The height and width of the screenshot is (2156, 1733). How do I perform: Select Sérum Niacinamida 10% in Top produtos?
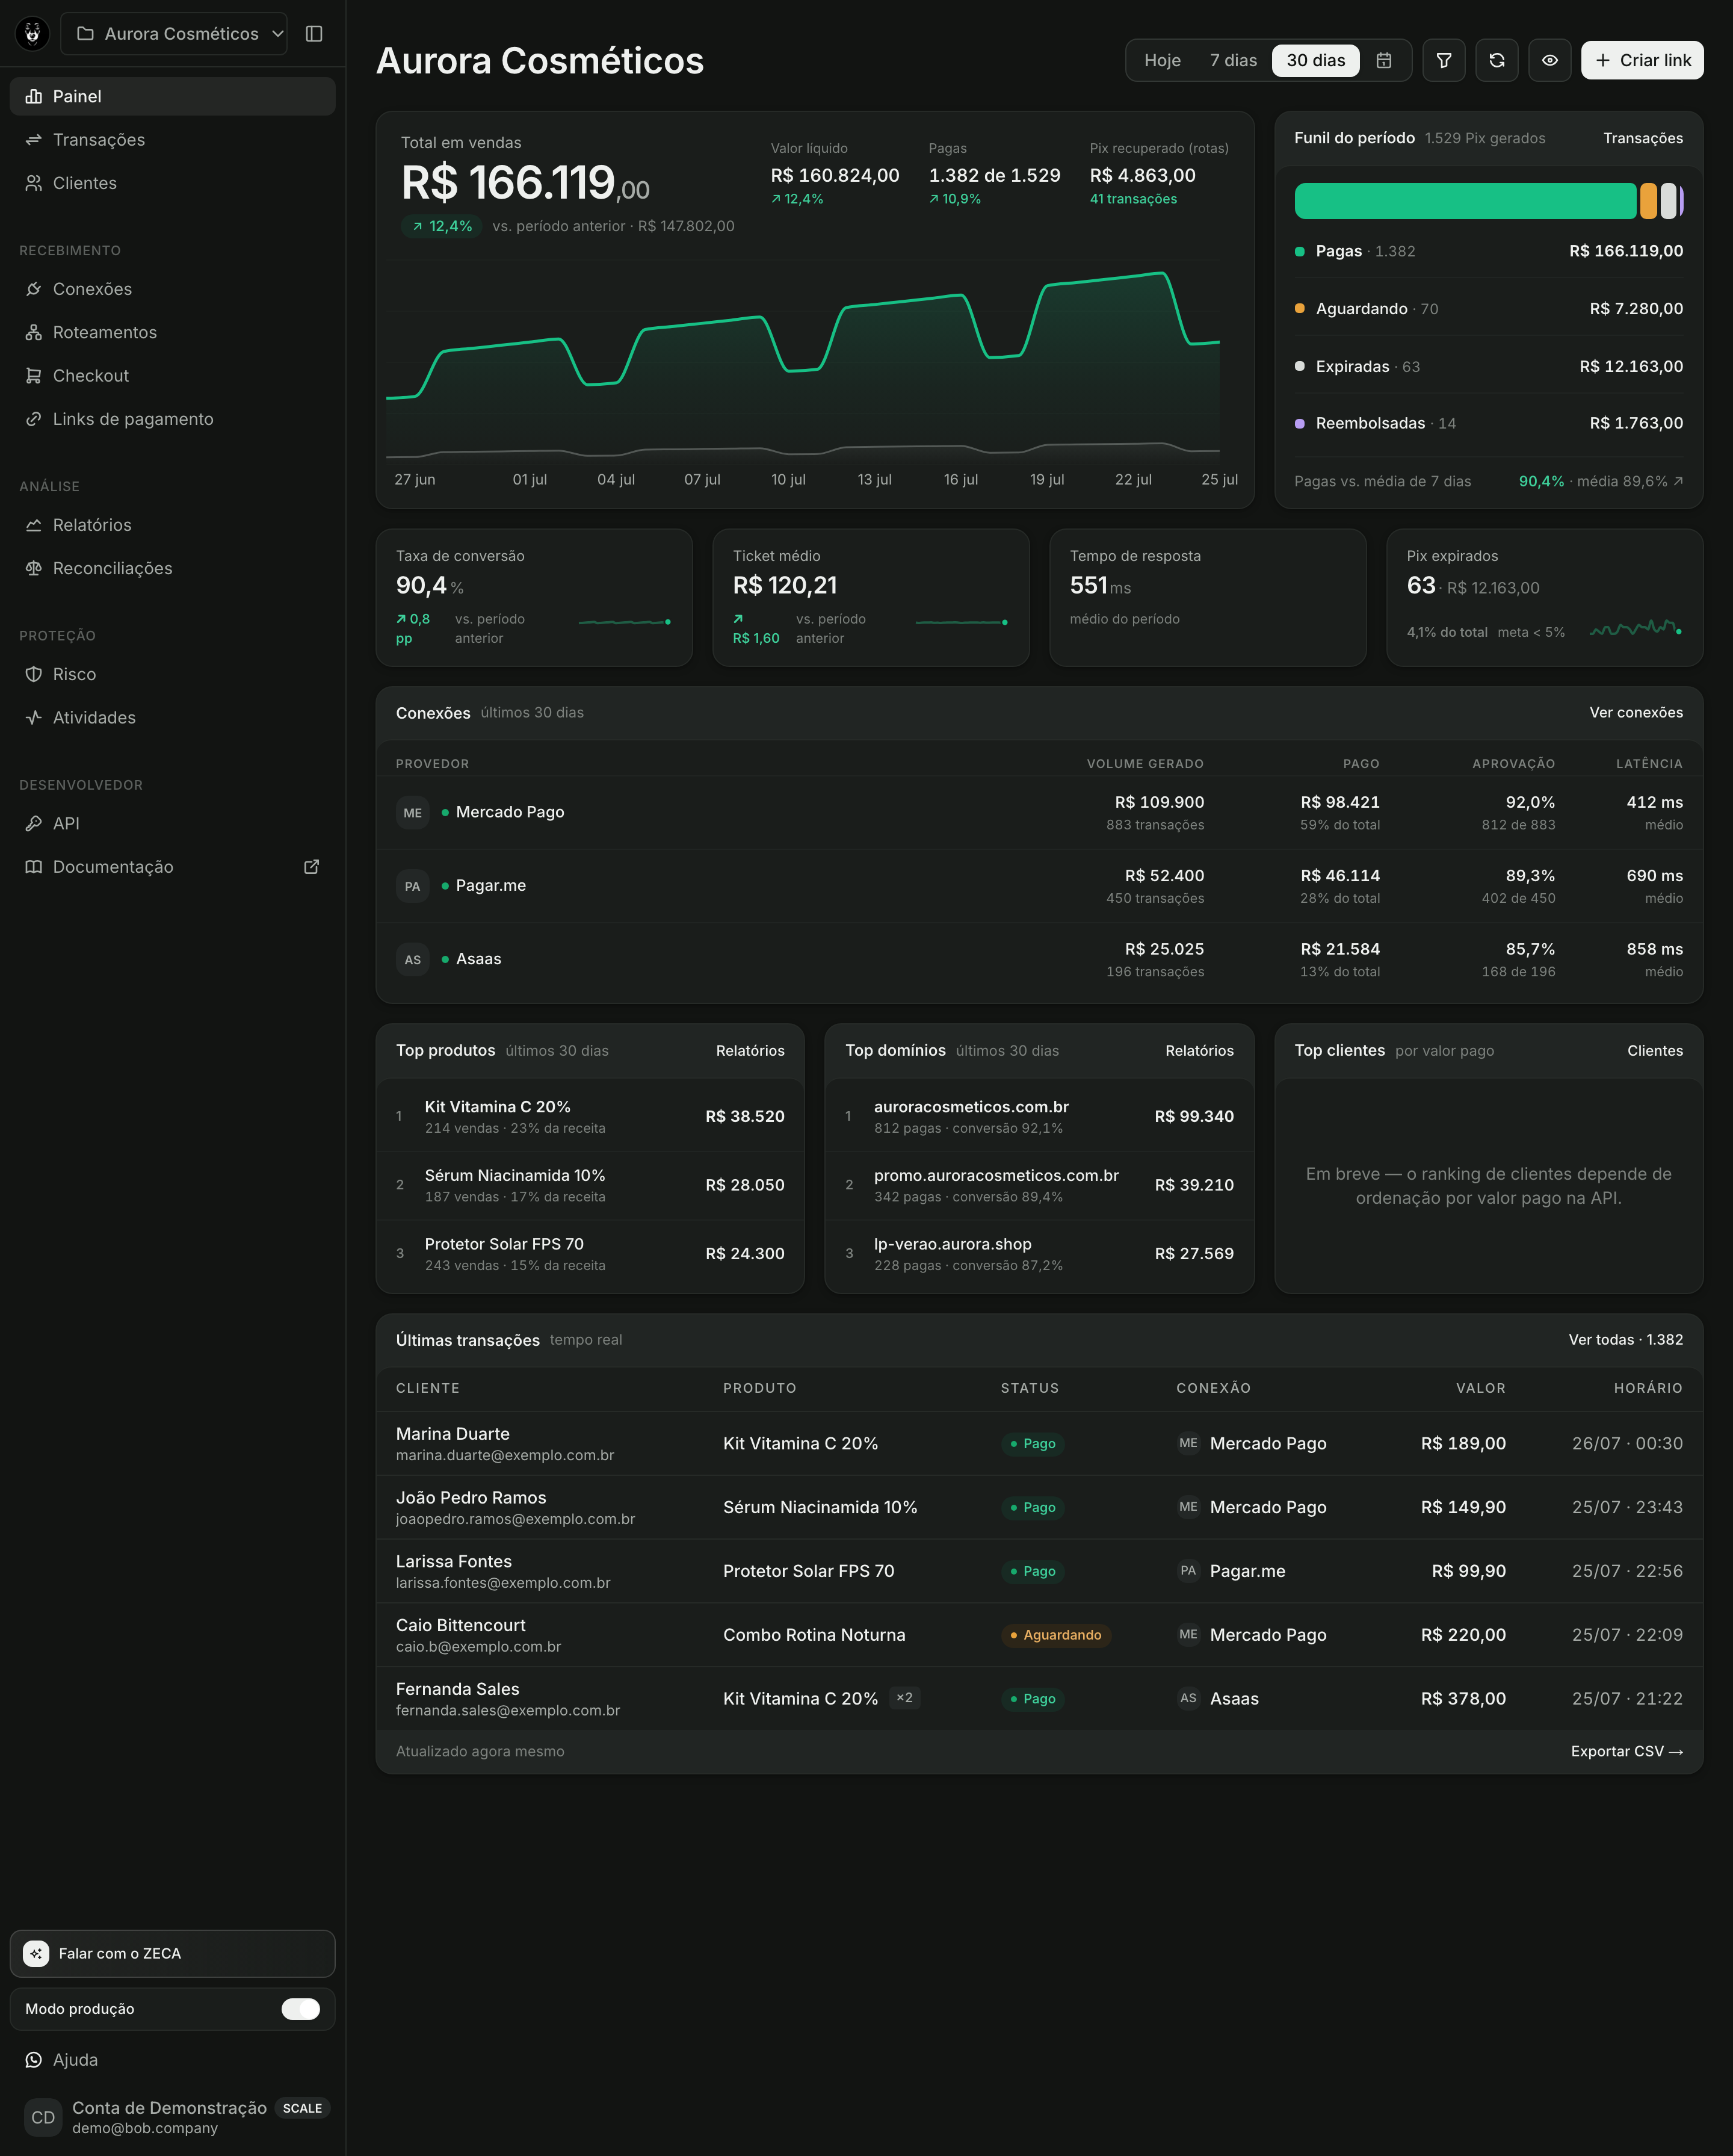pos(590,1185)
